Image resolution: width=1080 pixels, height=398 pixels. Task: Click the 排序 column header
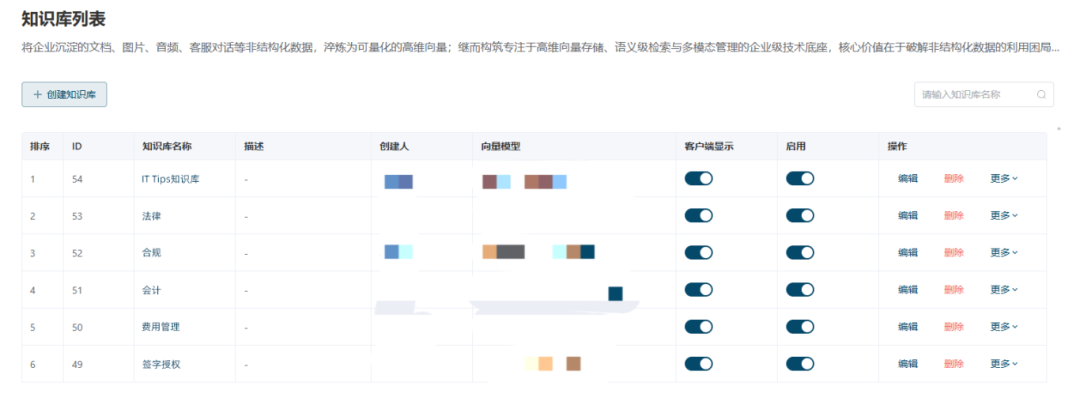pos(39,146)
